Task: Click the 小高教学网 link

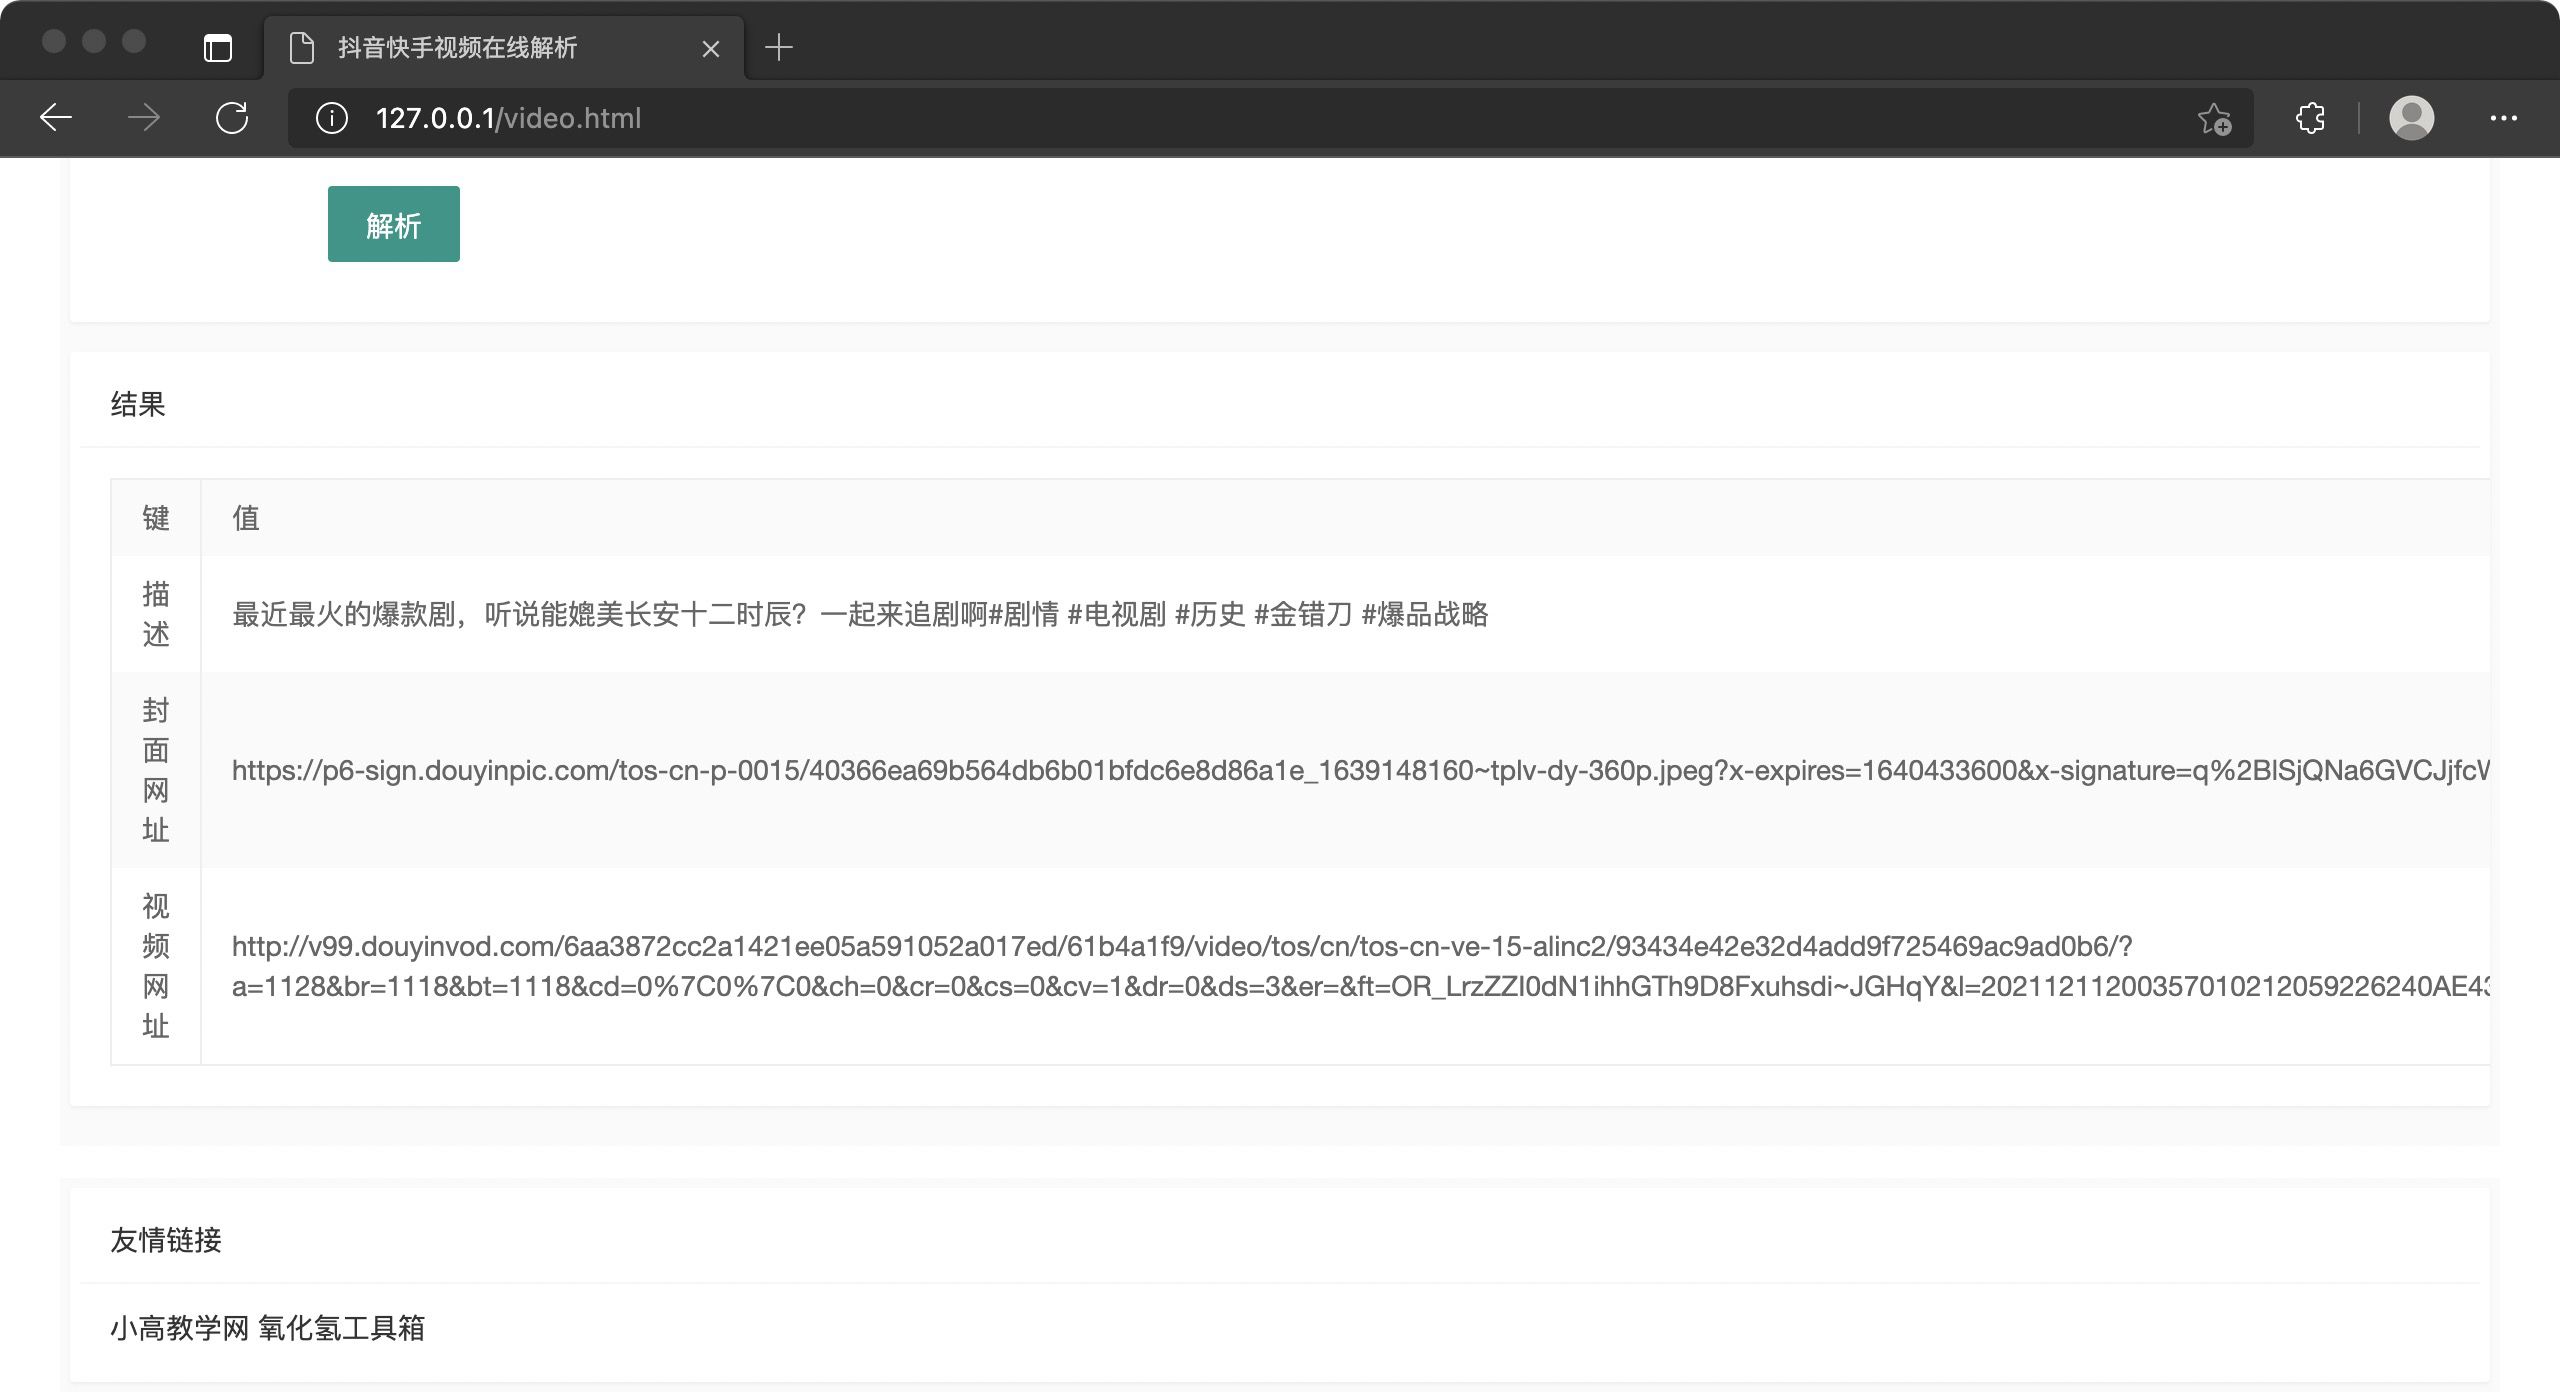Action: coord(179,1328)
